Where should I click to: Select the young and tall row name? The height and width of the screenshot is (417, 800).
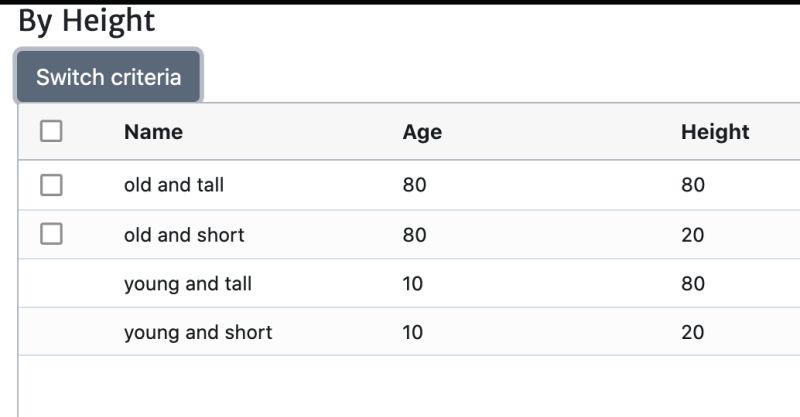[188, 284]
